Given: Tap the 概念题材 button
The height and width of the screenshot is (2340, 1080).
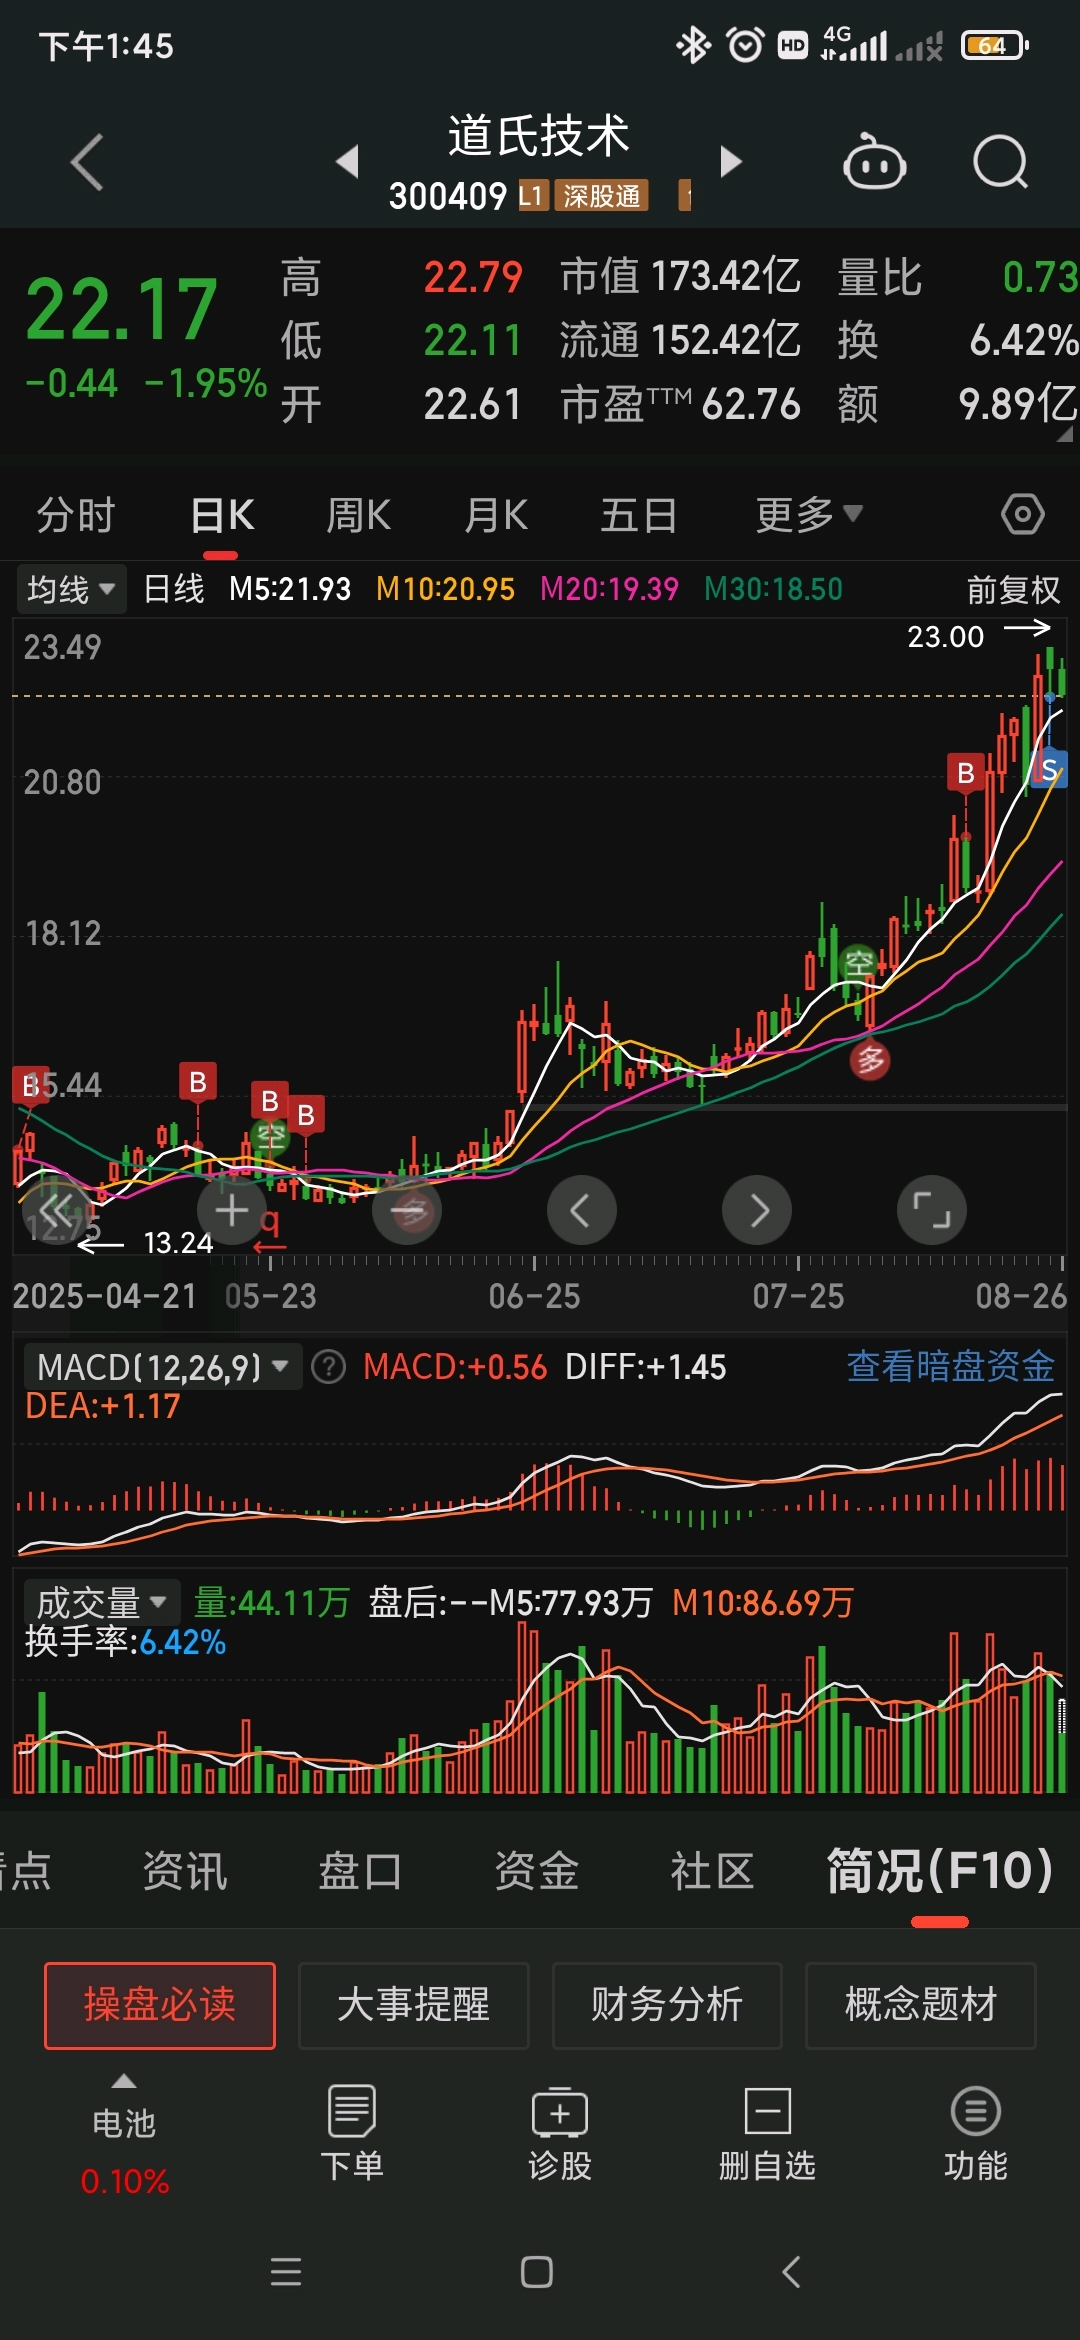Looking at the screenshot, I should tap(921, 2005).
